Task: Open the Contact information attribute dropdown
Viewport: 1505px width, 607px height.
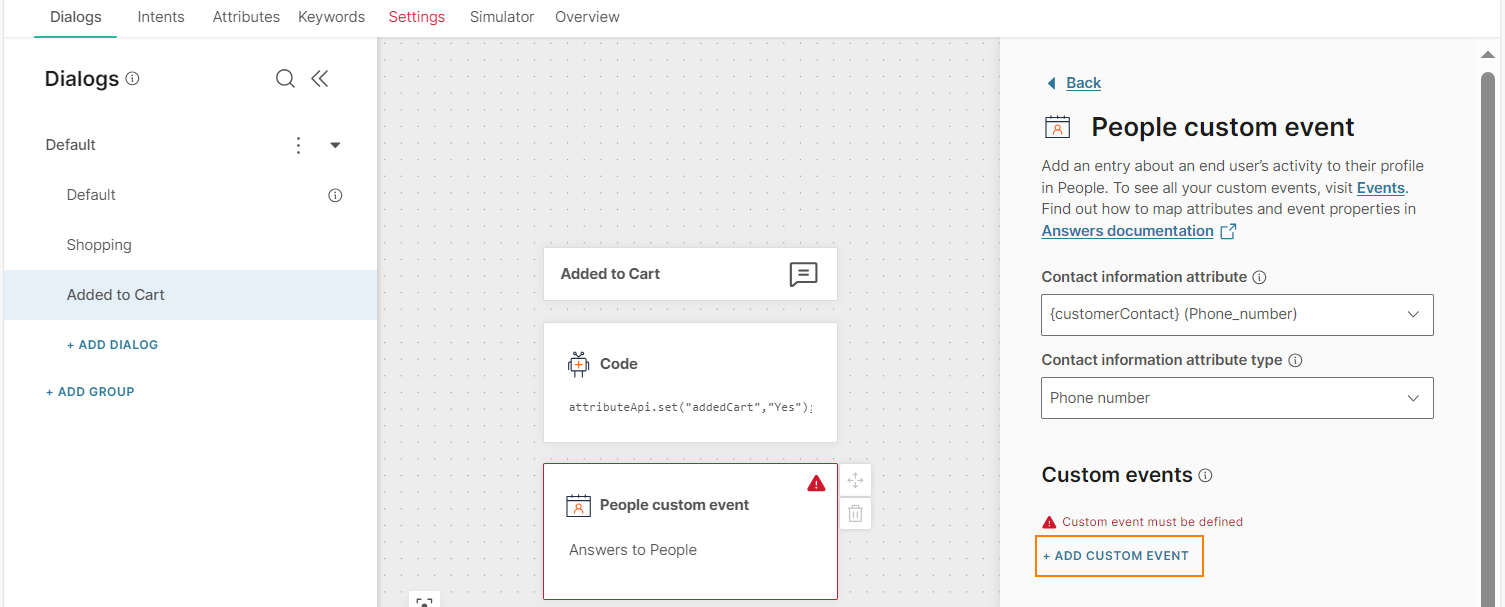Action: point(1237,314)
